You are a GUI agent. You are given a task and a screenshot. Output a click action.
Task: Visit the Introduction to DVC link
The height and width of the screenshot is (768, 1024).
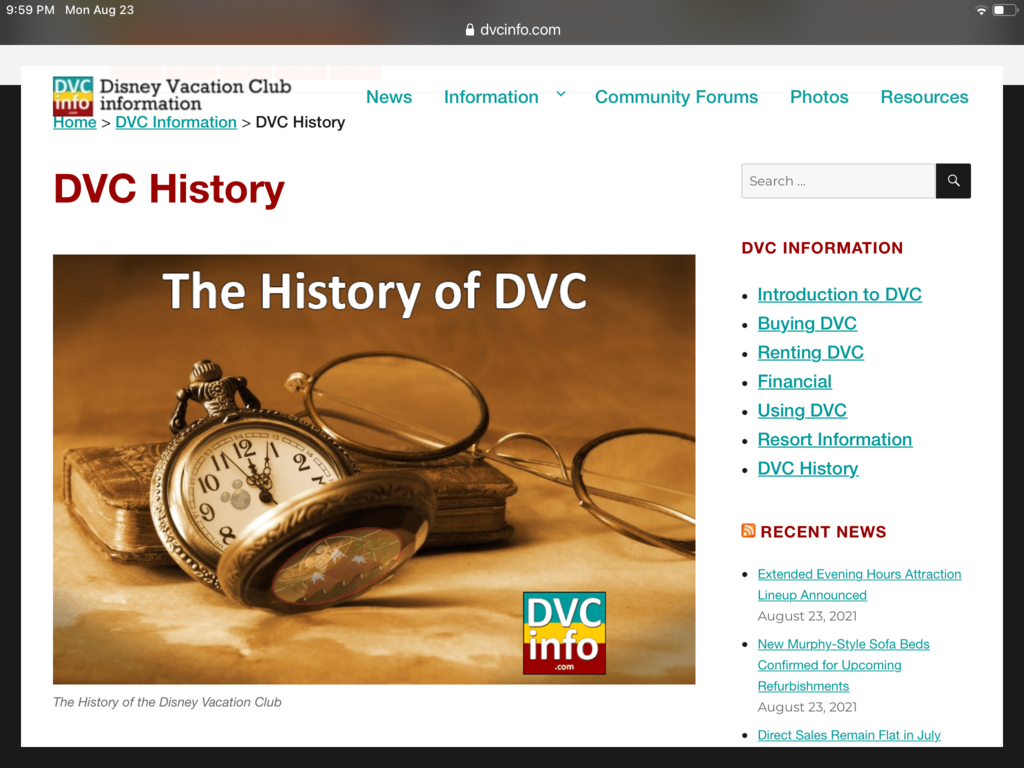coord(839,294)
